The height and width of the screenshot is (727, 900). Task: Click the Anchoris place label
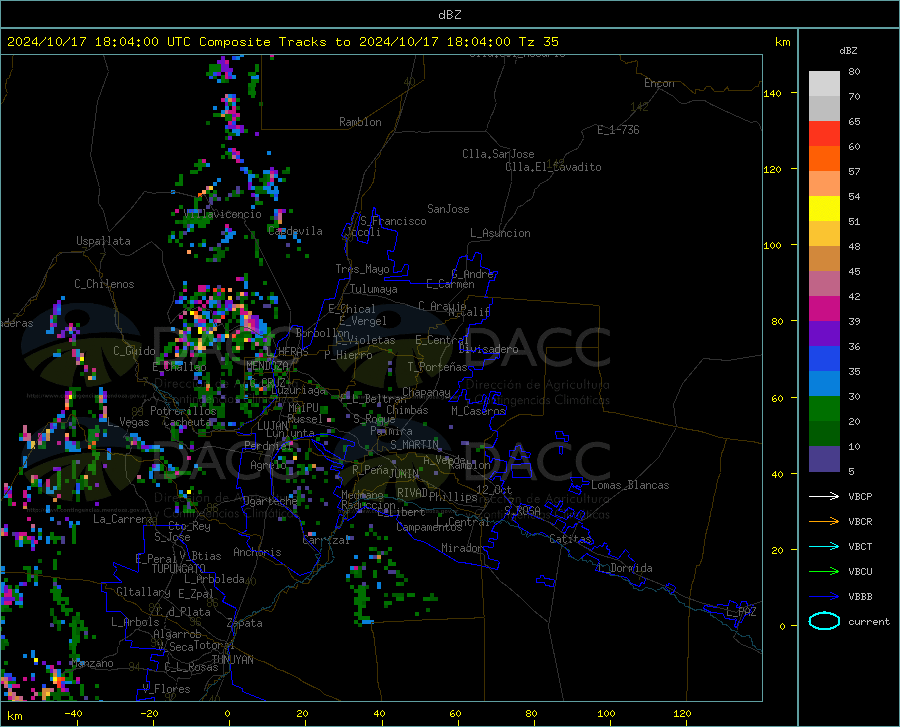(x=257, y=552)
